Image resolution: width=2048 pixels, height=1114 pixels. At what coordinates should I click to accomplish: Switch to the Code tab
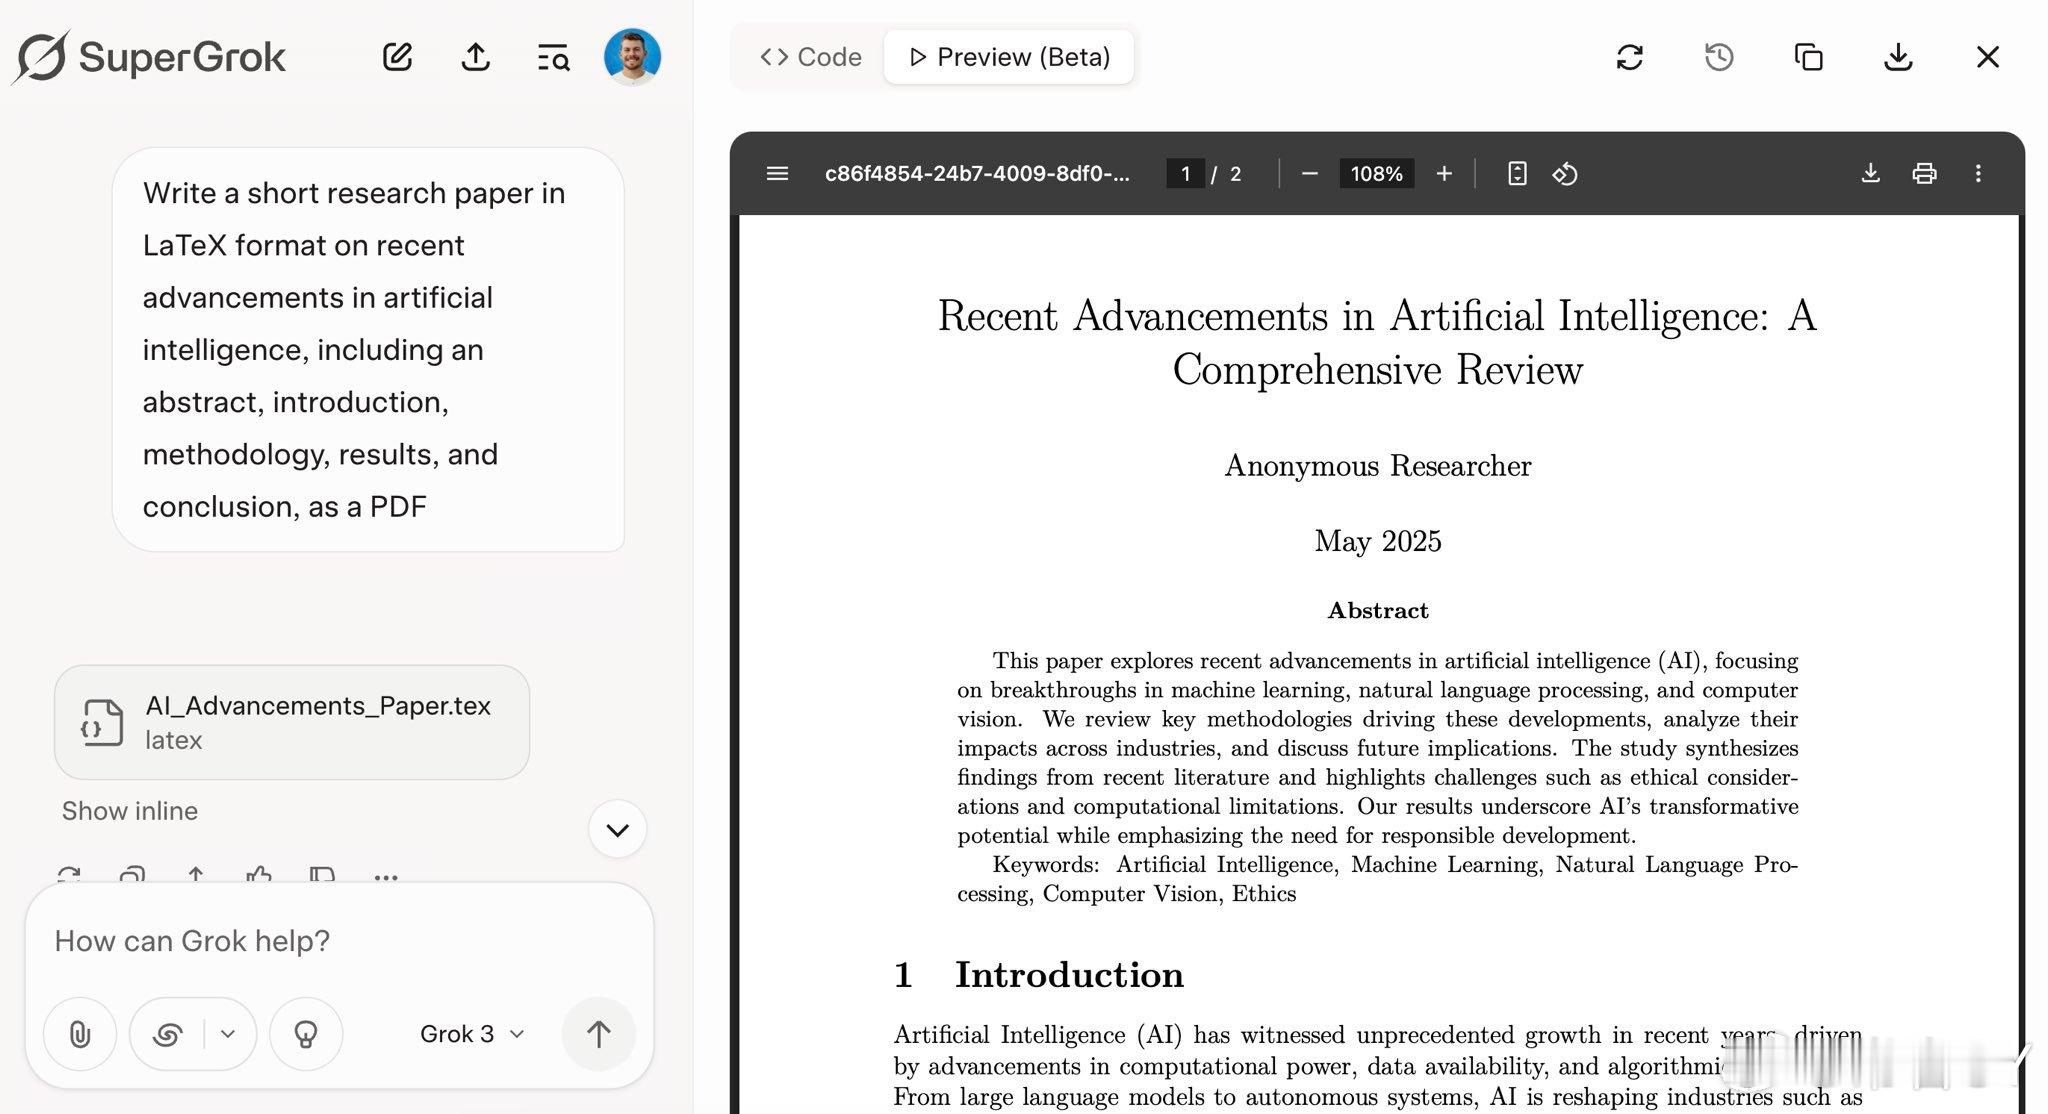pyautogui.click(x=810, y=57)
